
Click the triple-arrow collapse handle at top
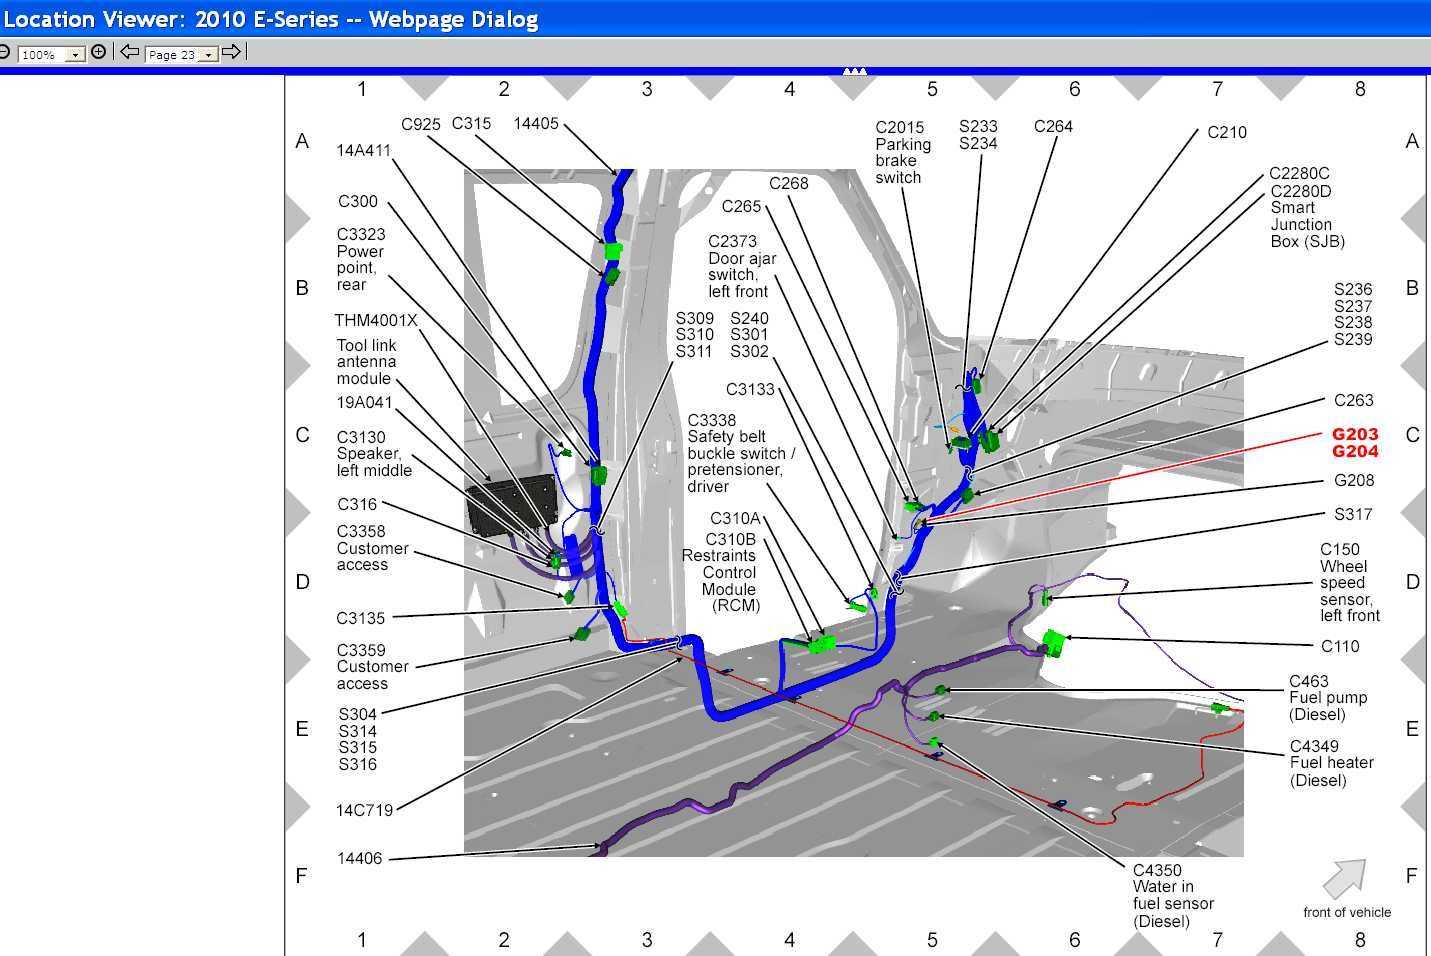click(x=854, y=72)
